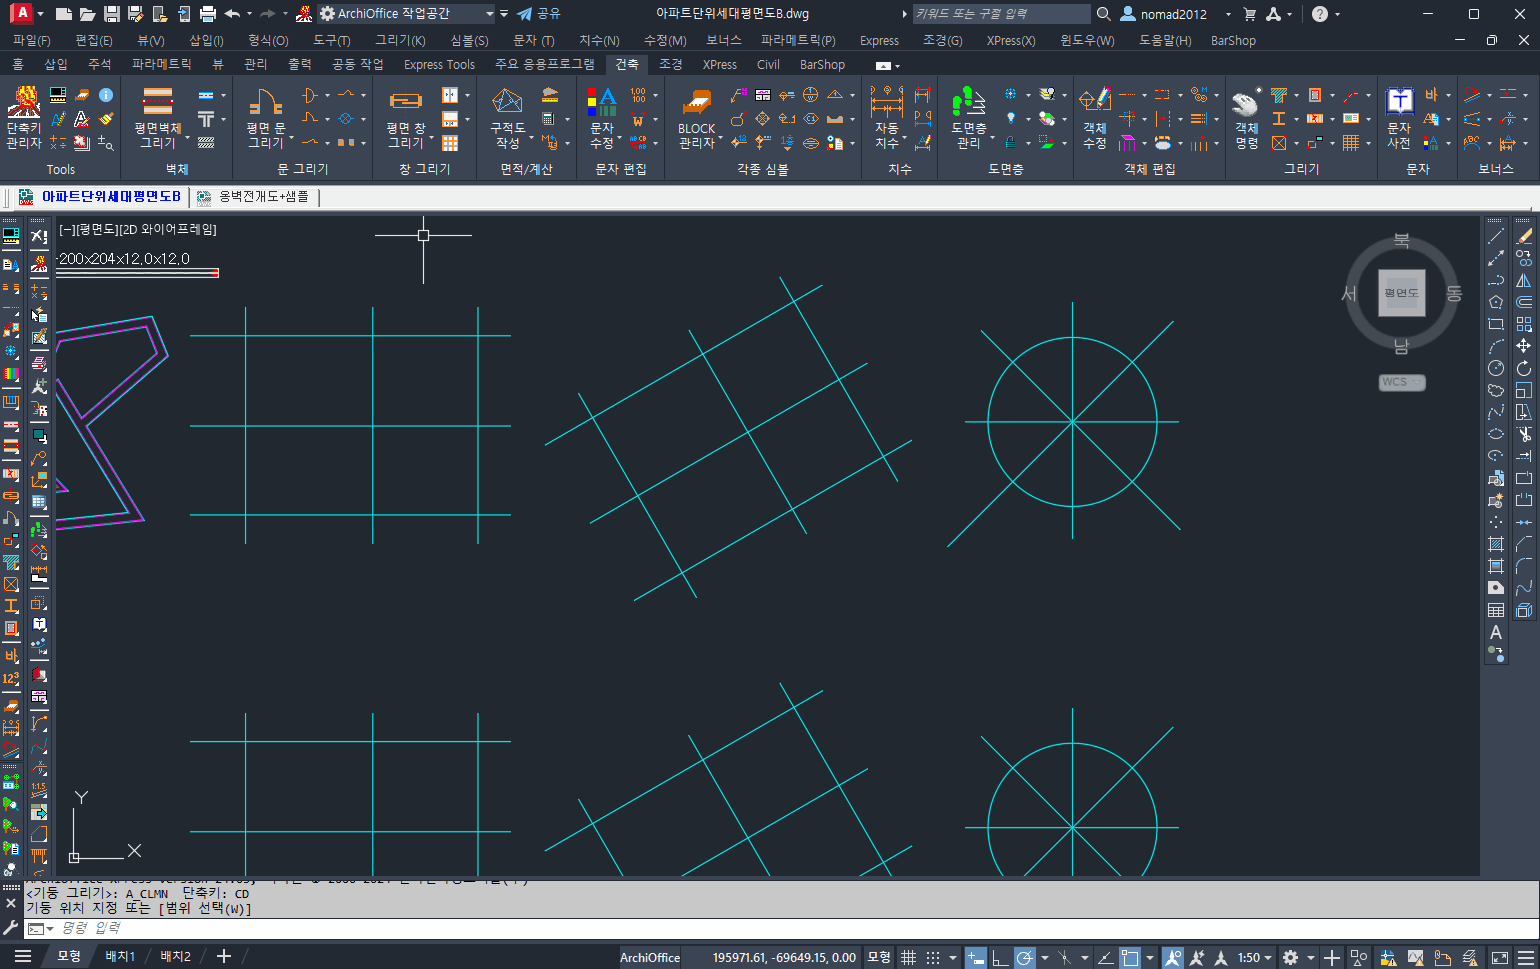Click the 객체 수정 object edit tool

pos(1095,118)
